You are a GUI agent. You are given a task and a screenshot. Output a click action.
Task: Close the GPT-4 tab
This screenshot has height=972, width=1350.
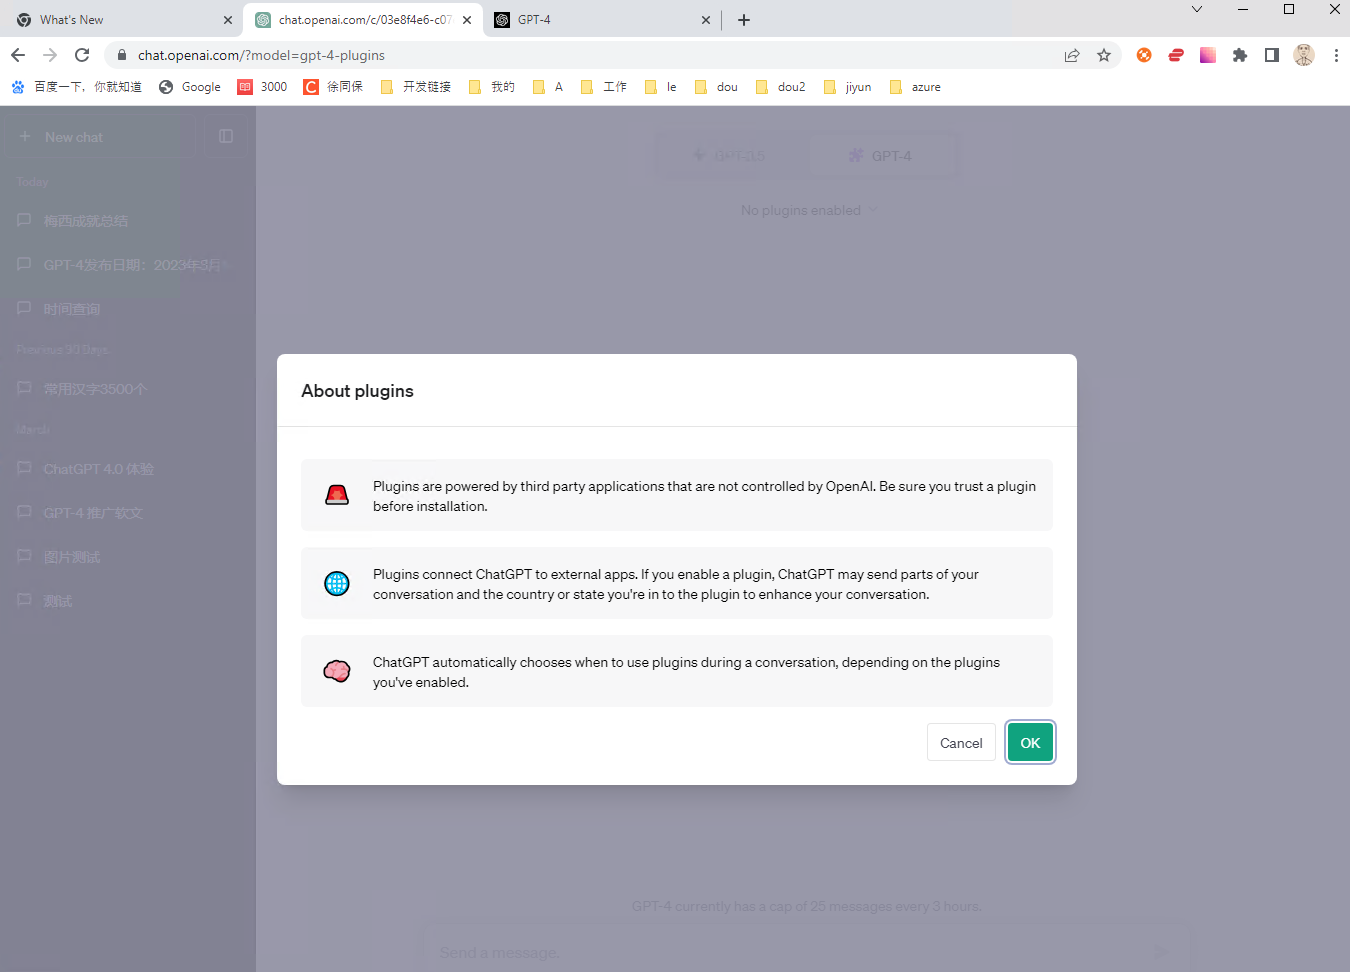[706, 20]
